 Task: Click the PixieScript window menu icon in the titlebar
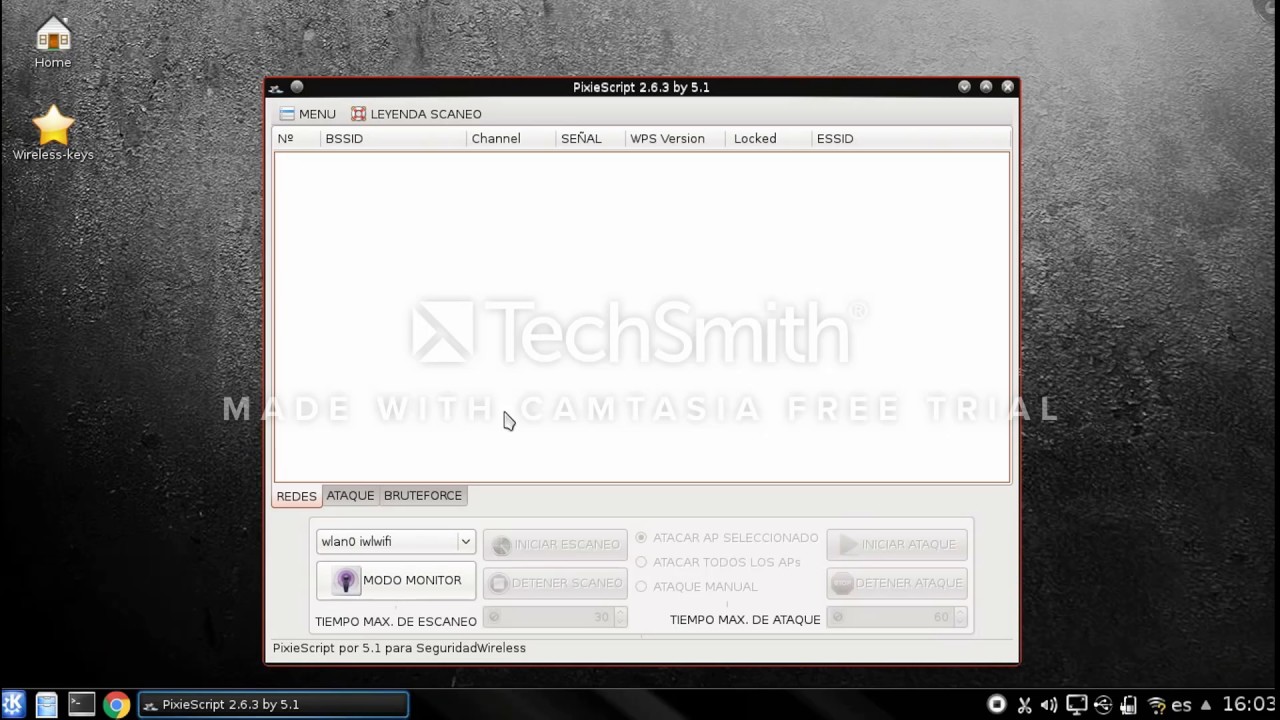click(x=276, y=88)
